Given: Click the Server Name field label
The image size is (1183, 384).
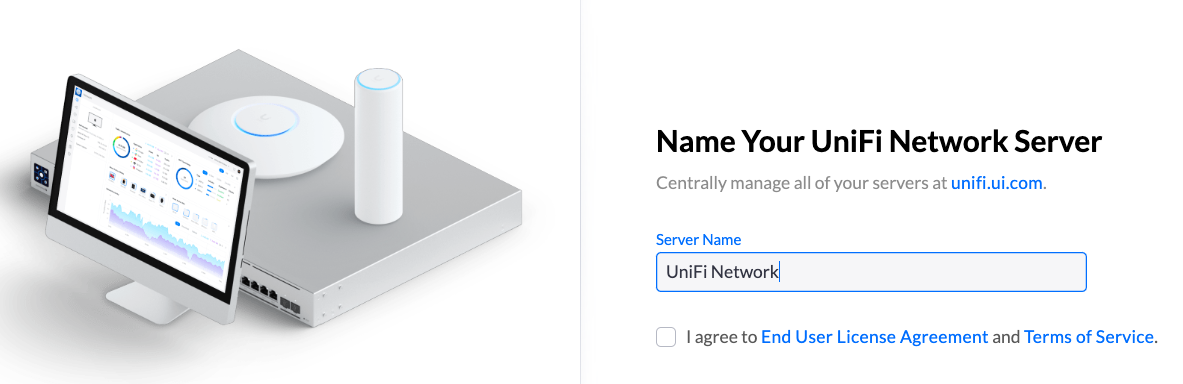Looking at the screenshot, I should [699, 239].
